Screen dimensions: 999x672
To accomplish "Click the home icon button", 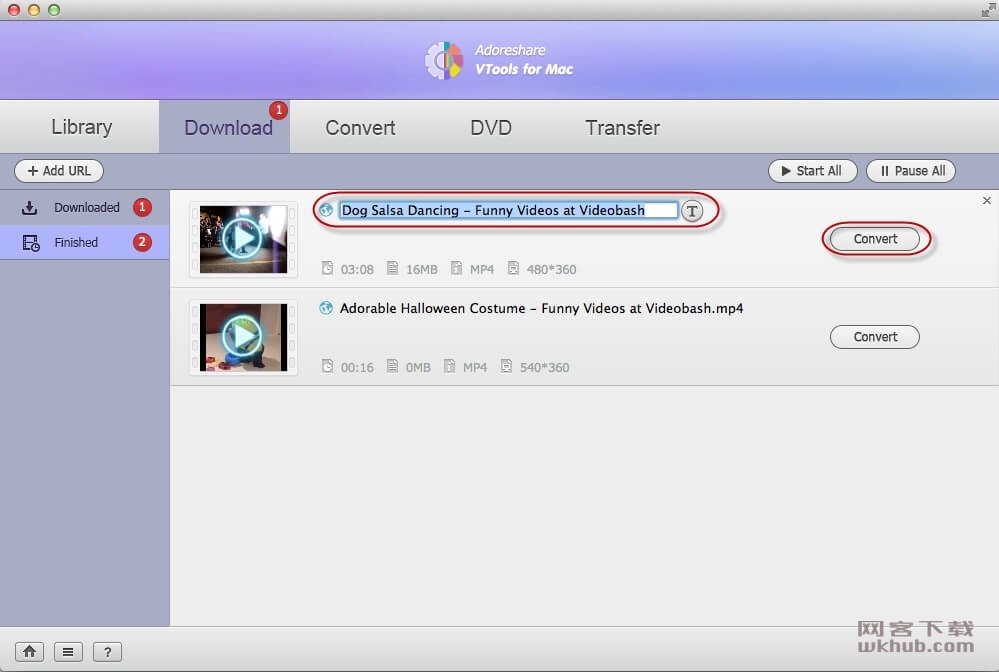I will 29,652.
